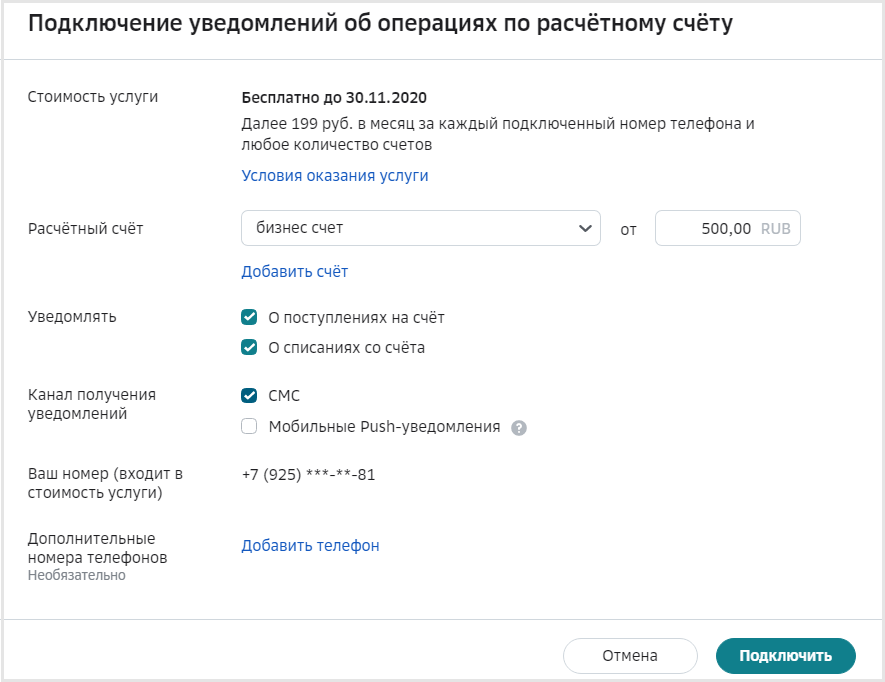Click the 'Стоимость услуги' label
The image size is (885, 682).
[93, 97]
